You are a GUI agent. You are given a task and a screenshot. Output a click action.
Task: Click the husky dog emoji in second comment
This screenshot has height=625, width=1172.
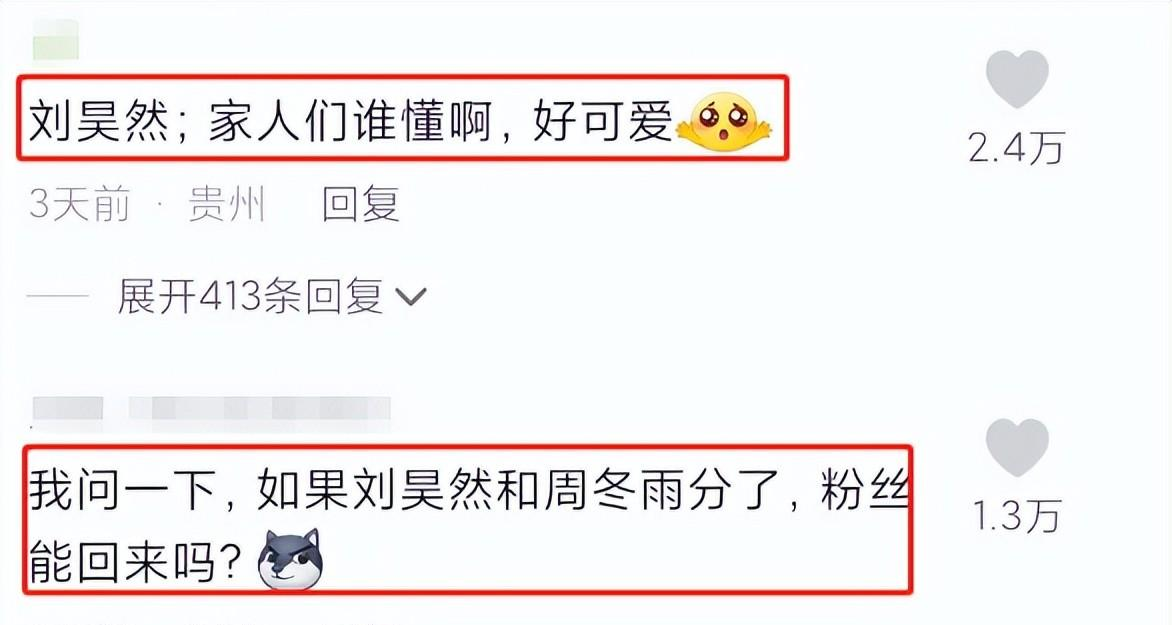coord(290,559)
